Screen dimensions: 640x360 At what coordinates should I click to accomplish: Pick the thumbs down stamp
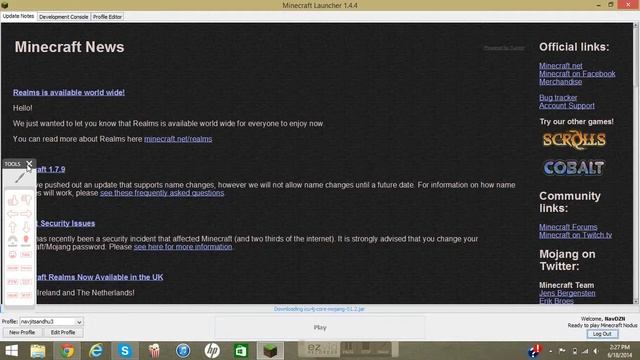(x=26, y=200)
